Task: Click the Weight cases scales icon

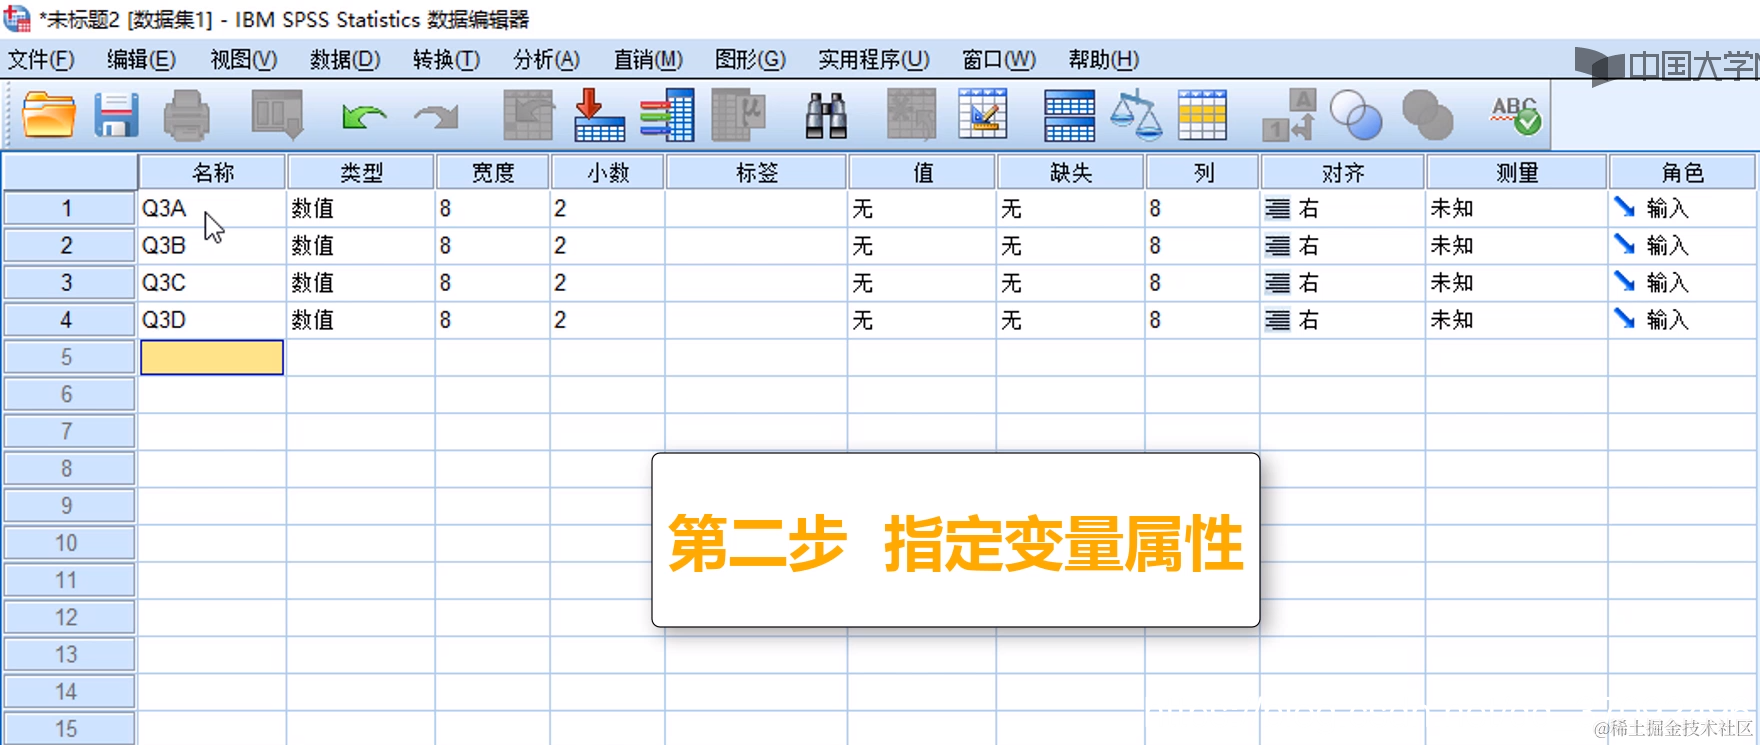Action: (x=1136, y=115)
